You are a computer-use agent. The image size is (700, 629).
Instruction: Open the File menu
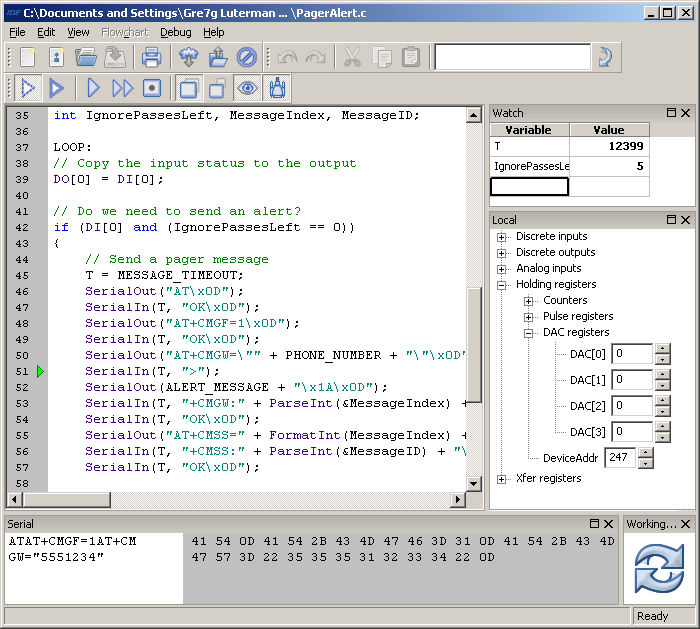[x=17, y=32]
